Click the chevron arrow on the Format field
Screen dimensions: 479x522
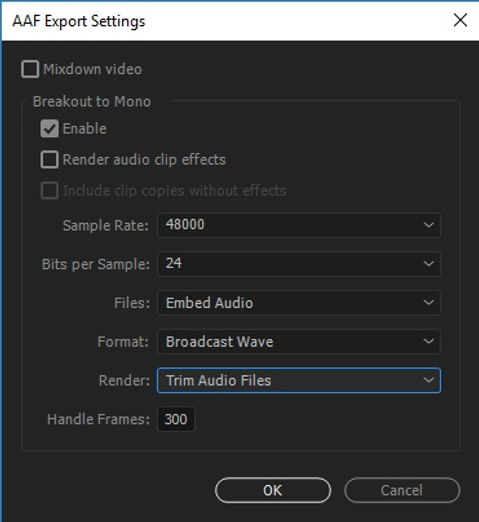[x=428, y=342]
